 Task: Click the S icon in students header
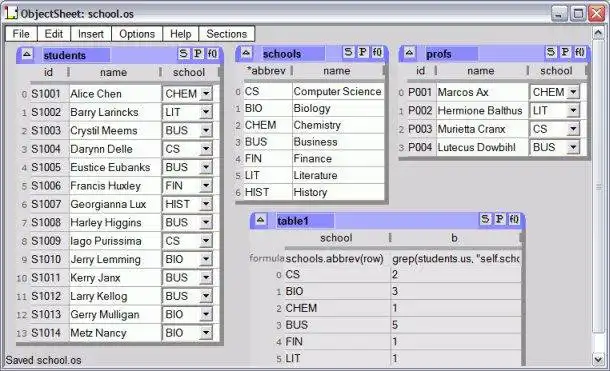(183, 53)
